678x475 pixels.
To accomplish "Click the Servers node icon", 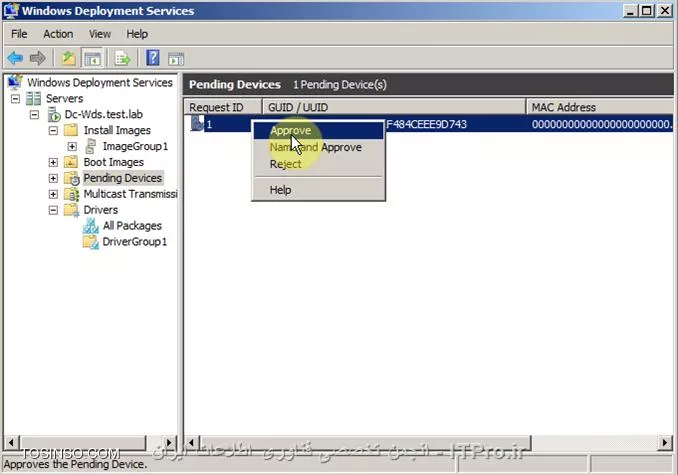I will [x=34, y=99].
